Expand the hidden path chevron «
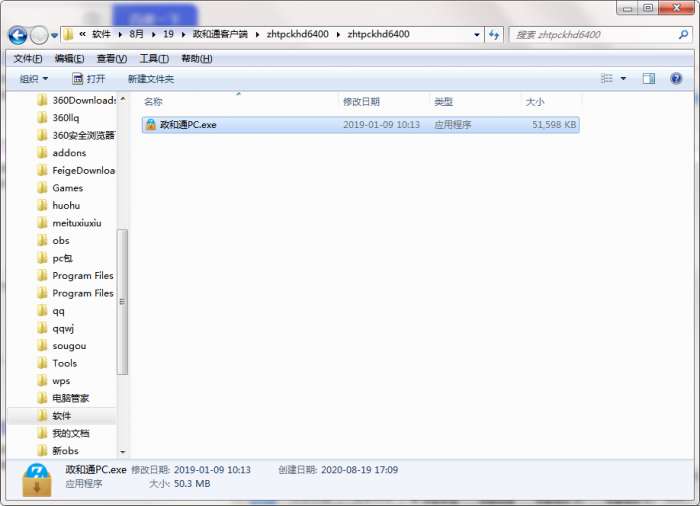This screenshot has width=700, height=506. tap(83, 34)
